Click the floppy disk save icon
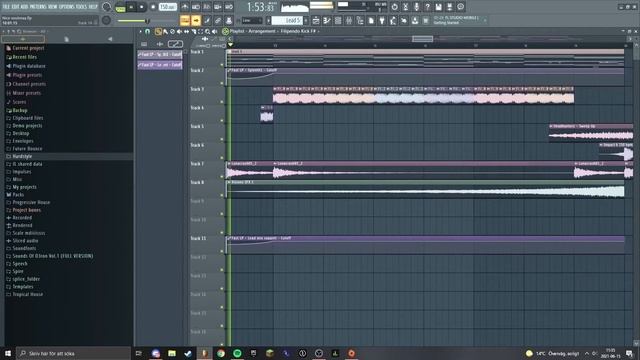 [438, 7]
